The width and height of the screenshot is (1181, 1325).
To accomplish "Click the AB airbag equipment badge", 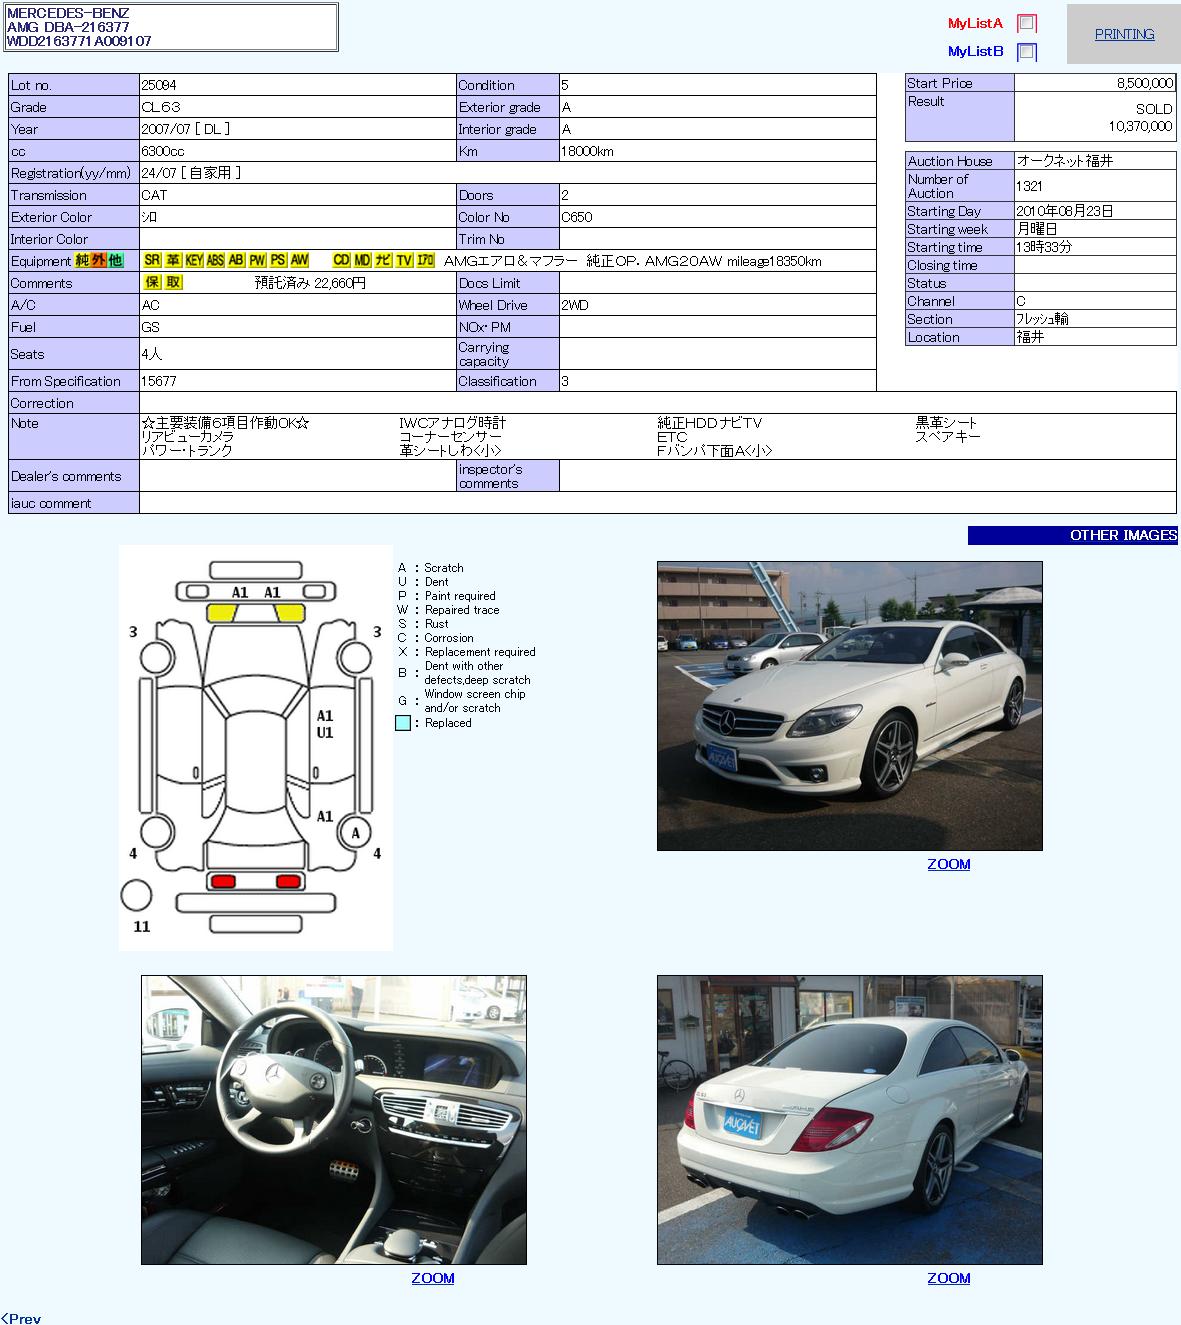I will [x=236, y=261].
